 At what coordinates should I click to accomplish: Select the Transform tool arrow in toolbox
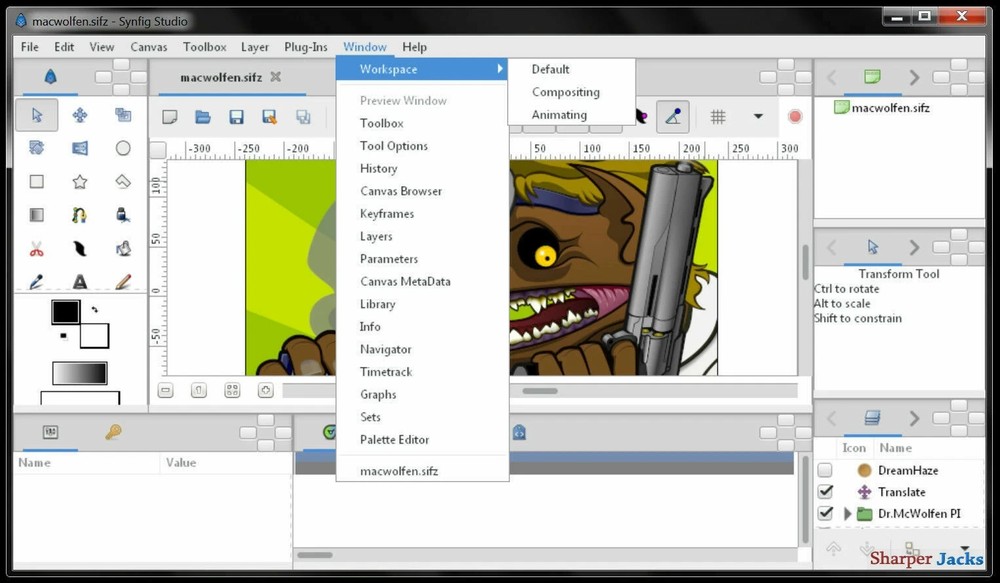point(36,115)
